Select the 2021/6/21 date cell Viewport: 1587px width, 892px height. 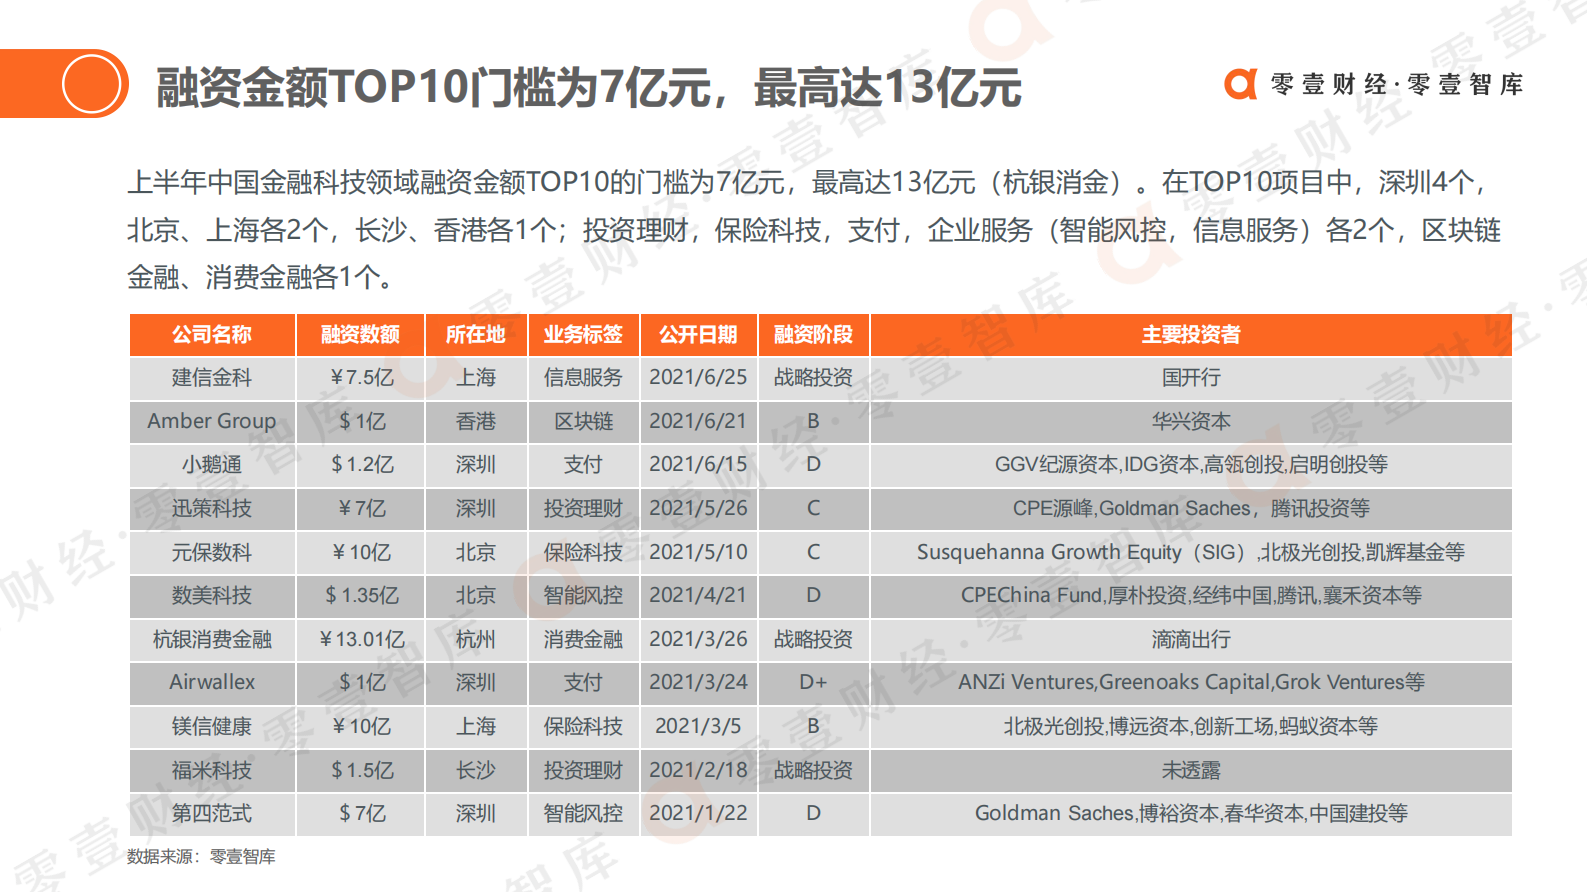(698, 421)
